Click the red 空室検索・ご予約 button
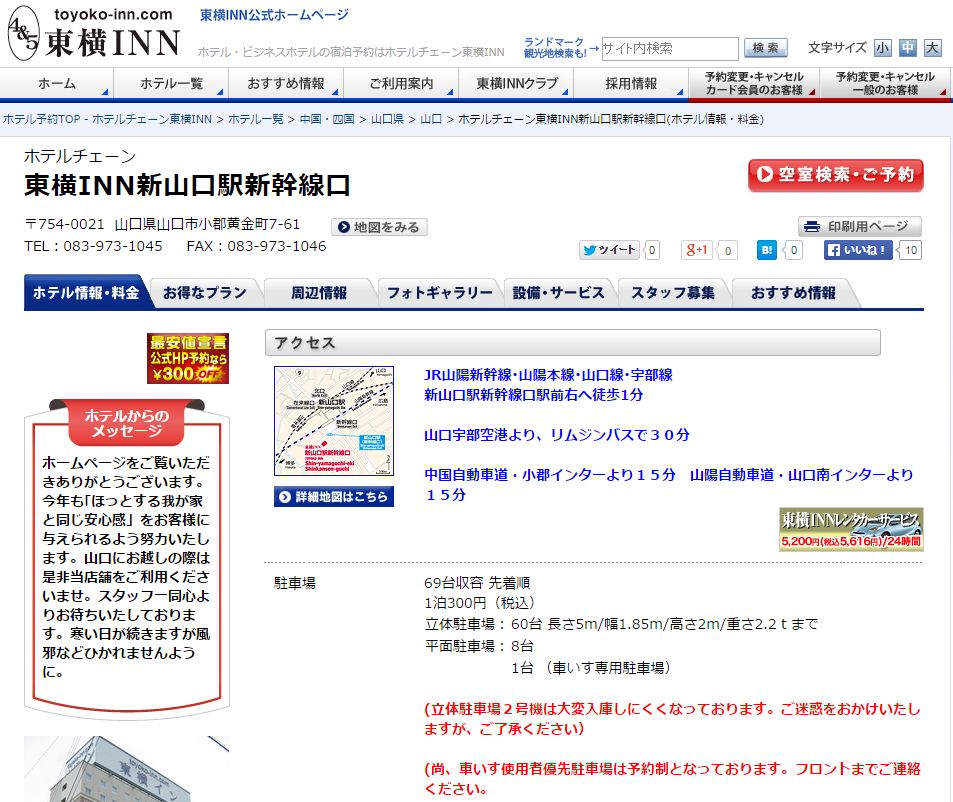Image resolution: width=953 pixels, height=802 pixels. pos(836,175)
